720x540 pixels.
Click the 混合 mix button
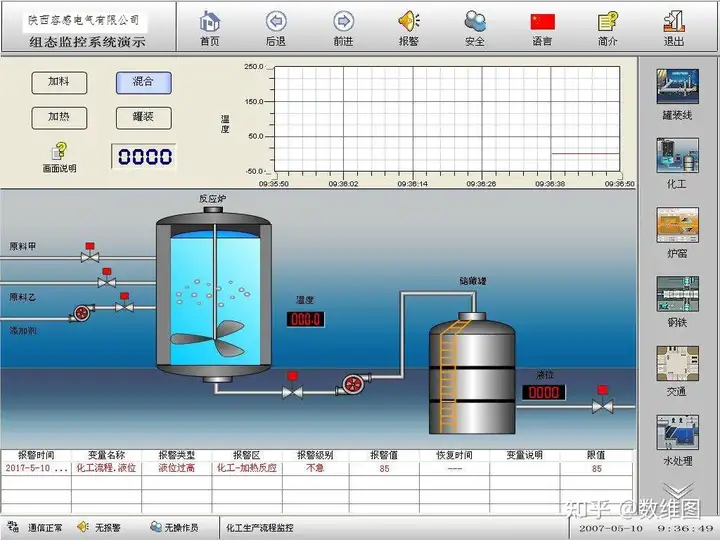144,83
